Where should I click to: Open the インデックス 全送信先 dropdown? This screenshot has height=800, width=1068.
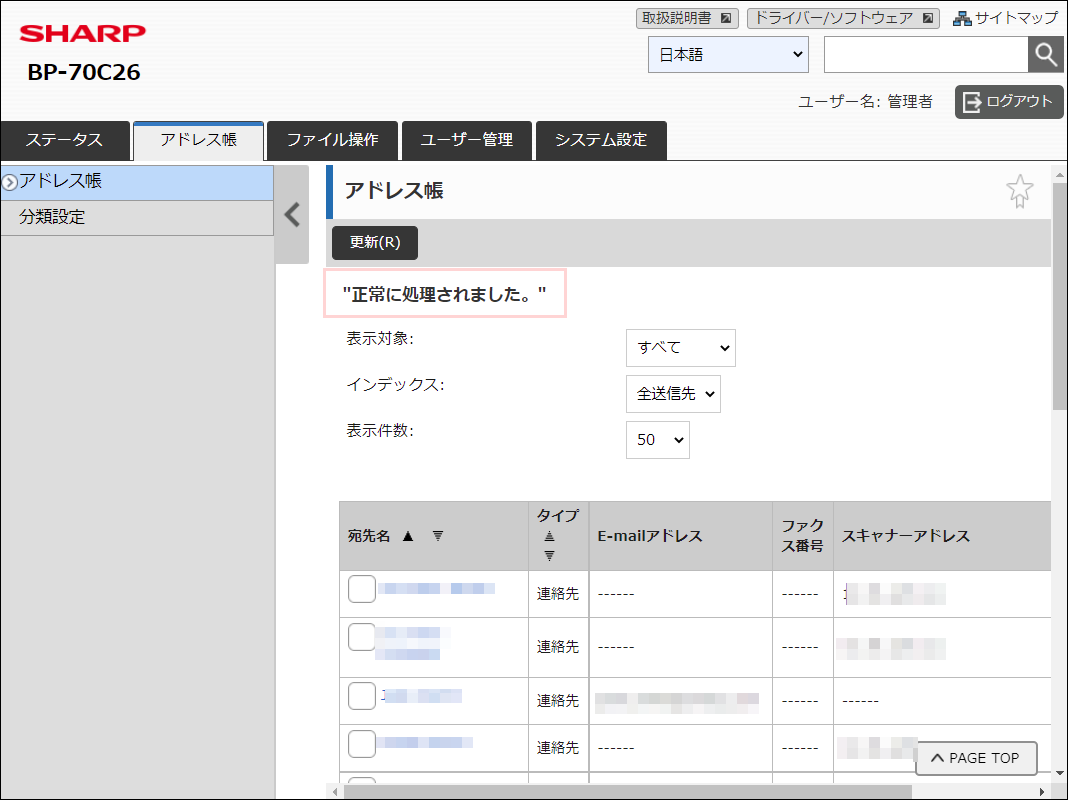pyautogui.click(x=673, y=394)
